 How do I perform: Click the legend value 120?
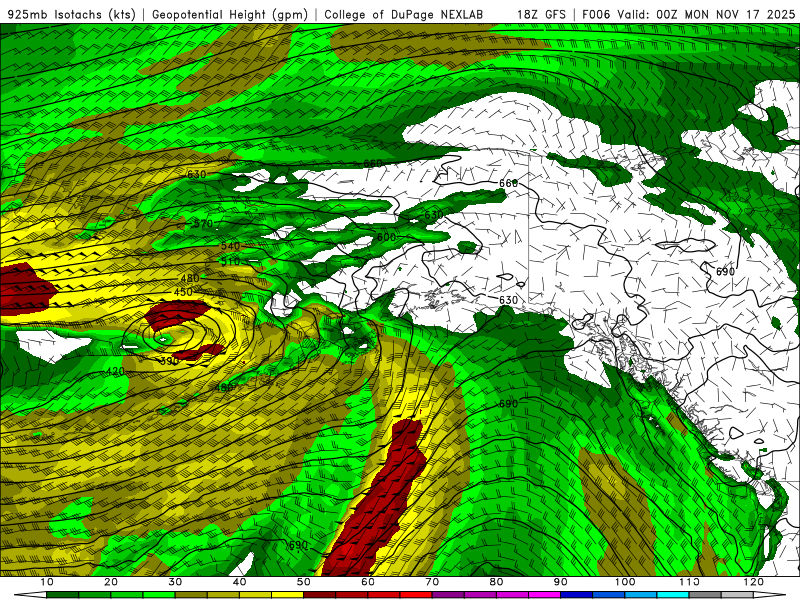point(754,582)
